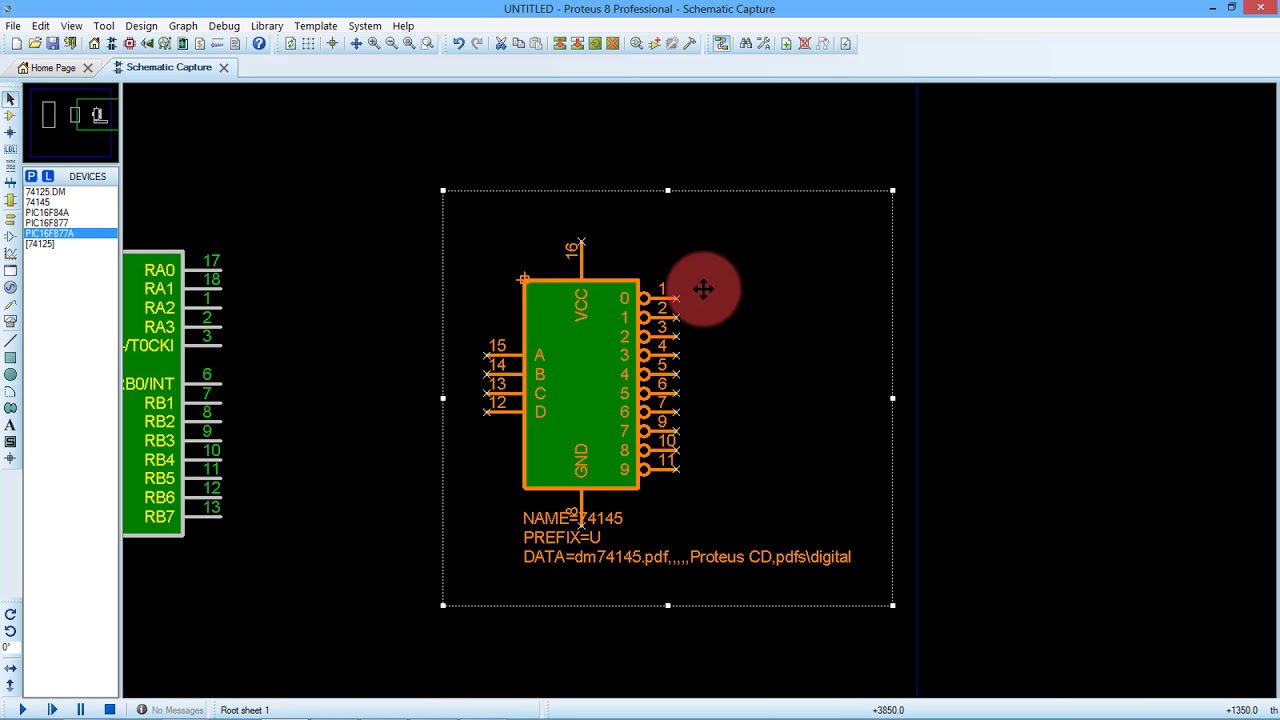Click the overview window thumbnail
Image resolution: width=1280 pixels, height=720 pixels.
71,123
